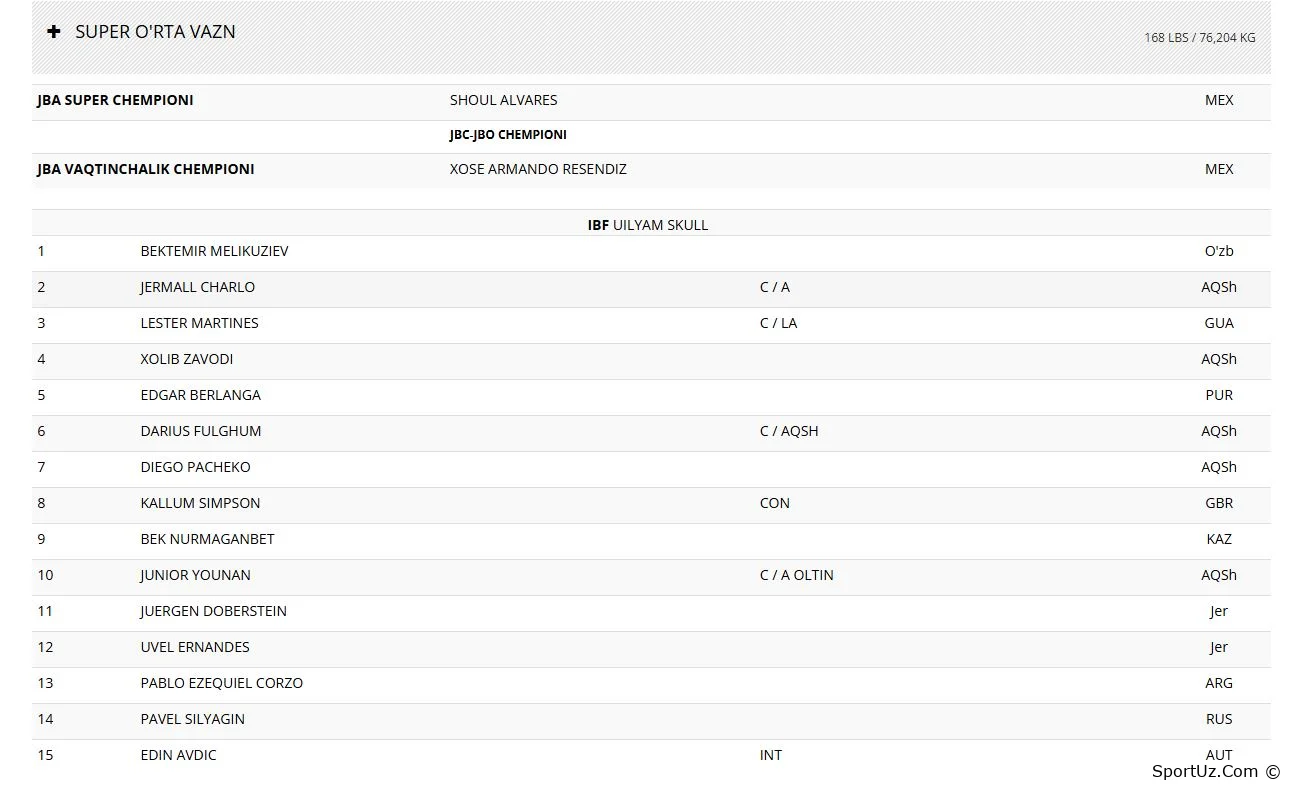This screenshot has width=1290, height=790.
Task: Select XOLIB ZAVODI name
Action: (x=187, y=359)
